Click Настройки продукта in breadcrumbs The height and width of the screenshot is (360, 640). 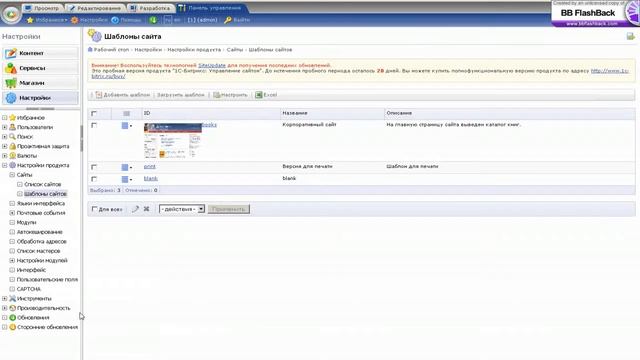coord(194,49)
